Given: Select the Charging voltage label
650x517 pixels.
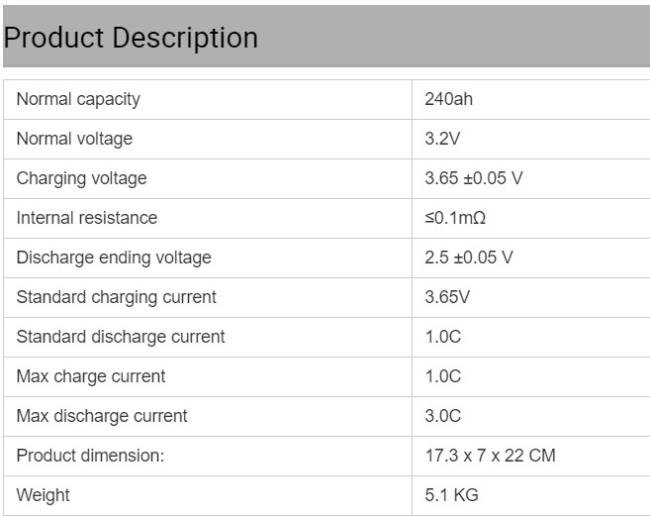Looking at the screenshot, I should (x=82, y=179).
